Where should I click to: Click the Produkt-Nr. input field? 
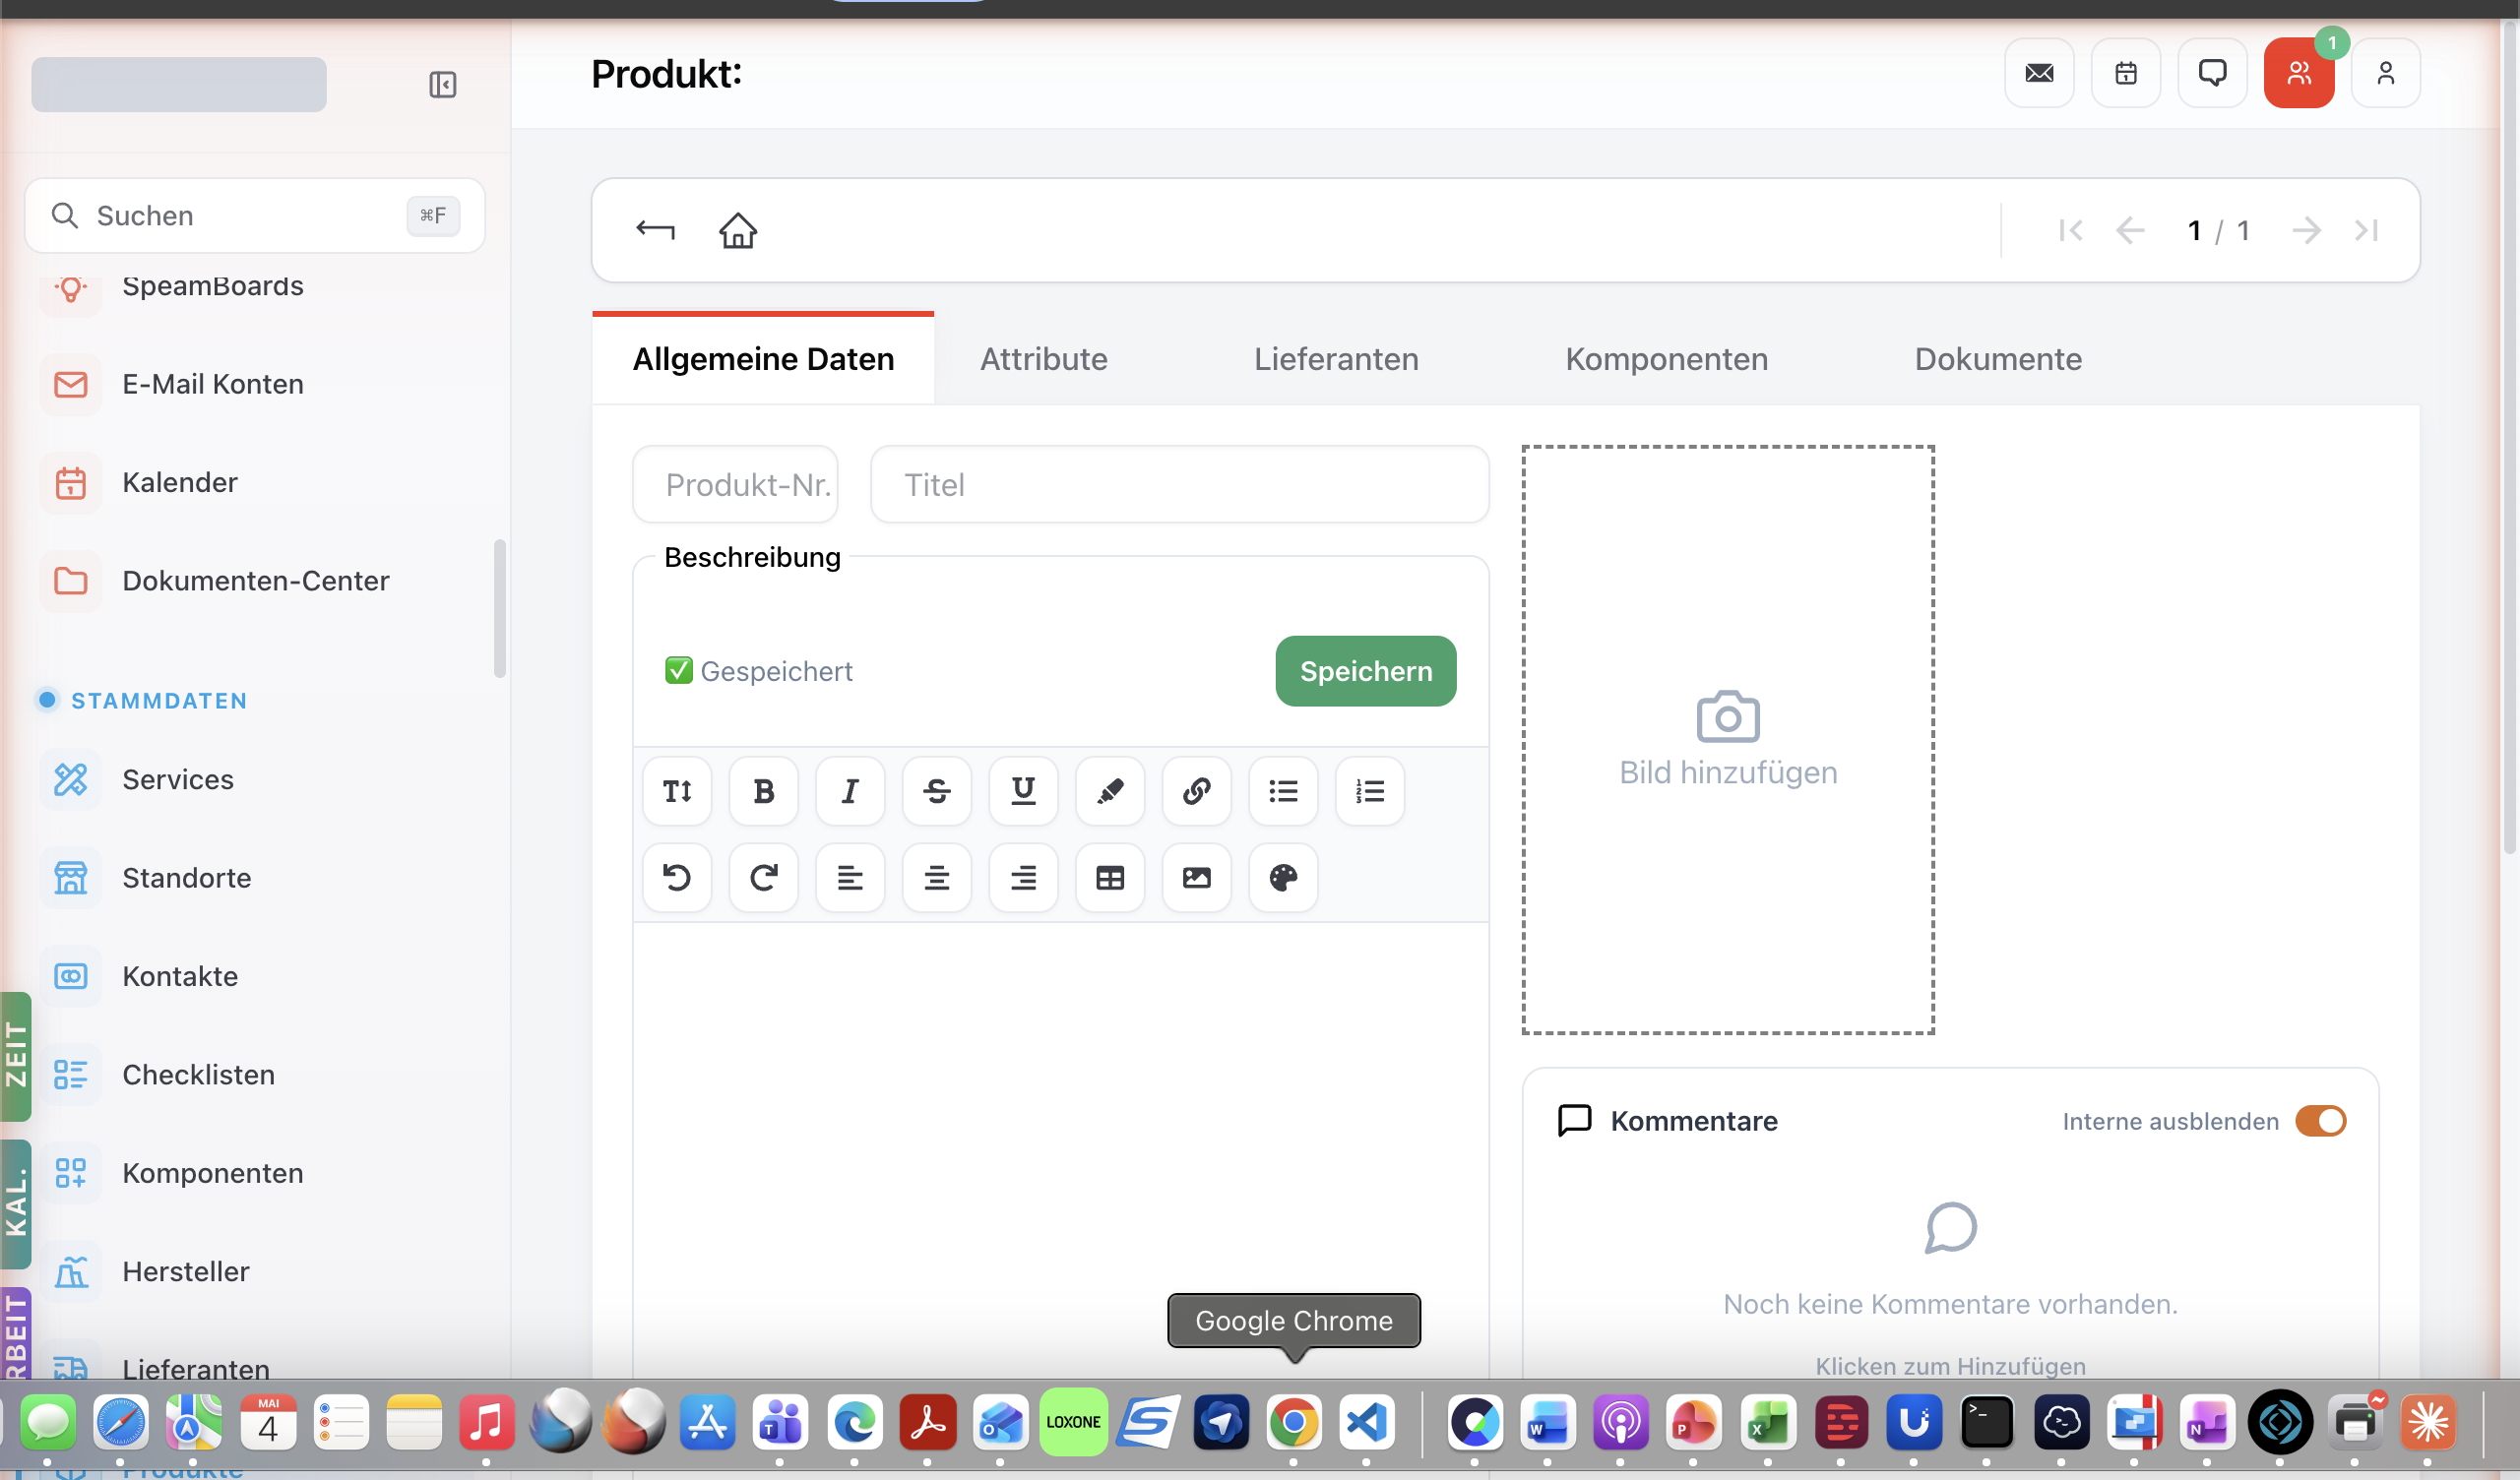pos(735,485)
